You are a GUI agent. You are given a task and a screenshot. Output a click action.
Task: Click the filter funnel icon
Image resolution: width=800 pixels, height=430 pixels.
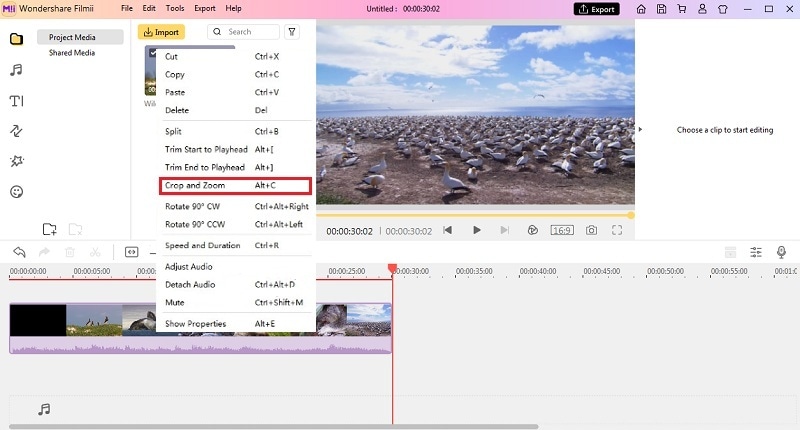pos(292,32)
